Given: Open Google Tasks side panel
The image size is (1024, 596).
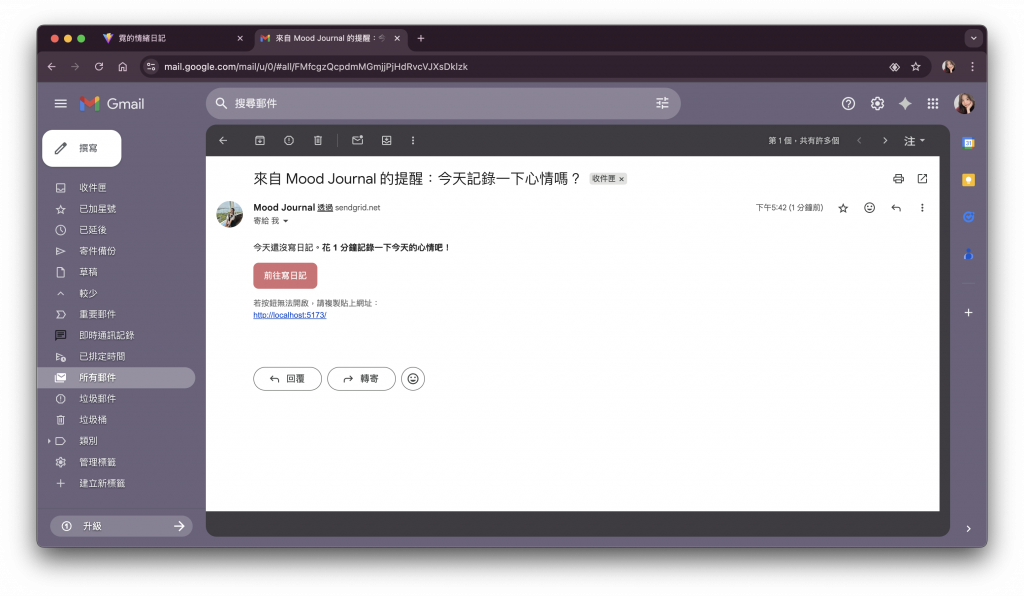Looking at the screenshot, I should (968, 217).
